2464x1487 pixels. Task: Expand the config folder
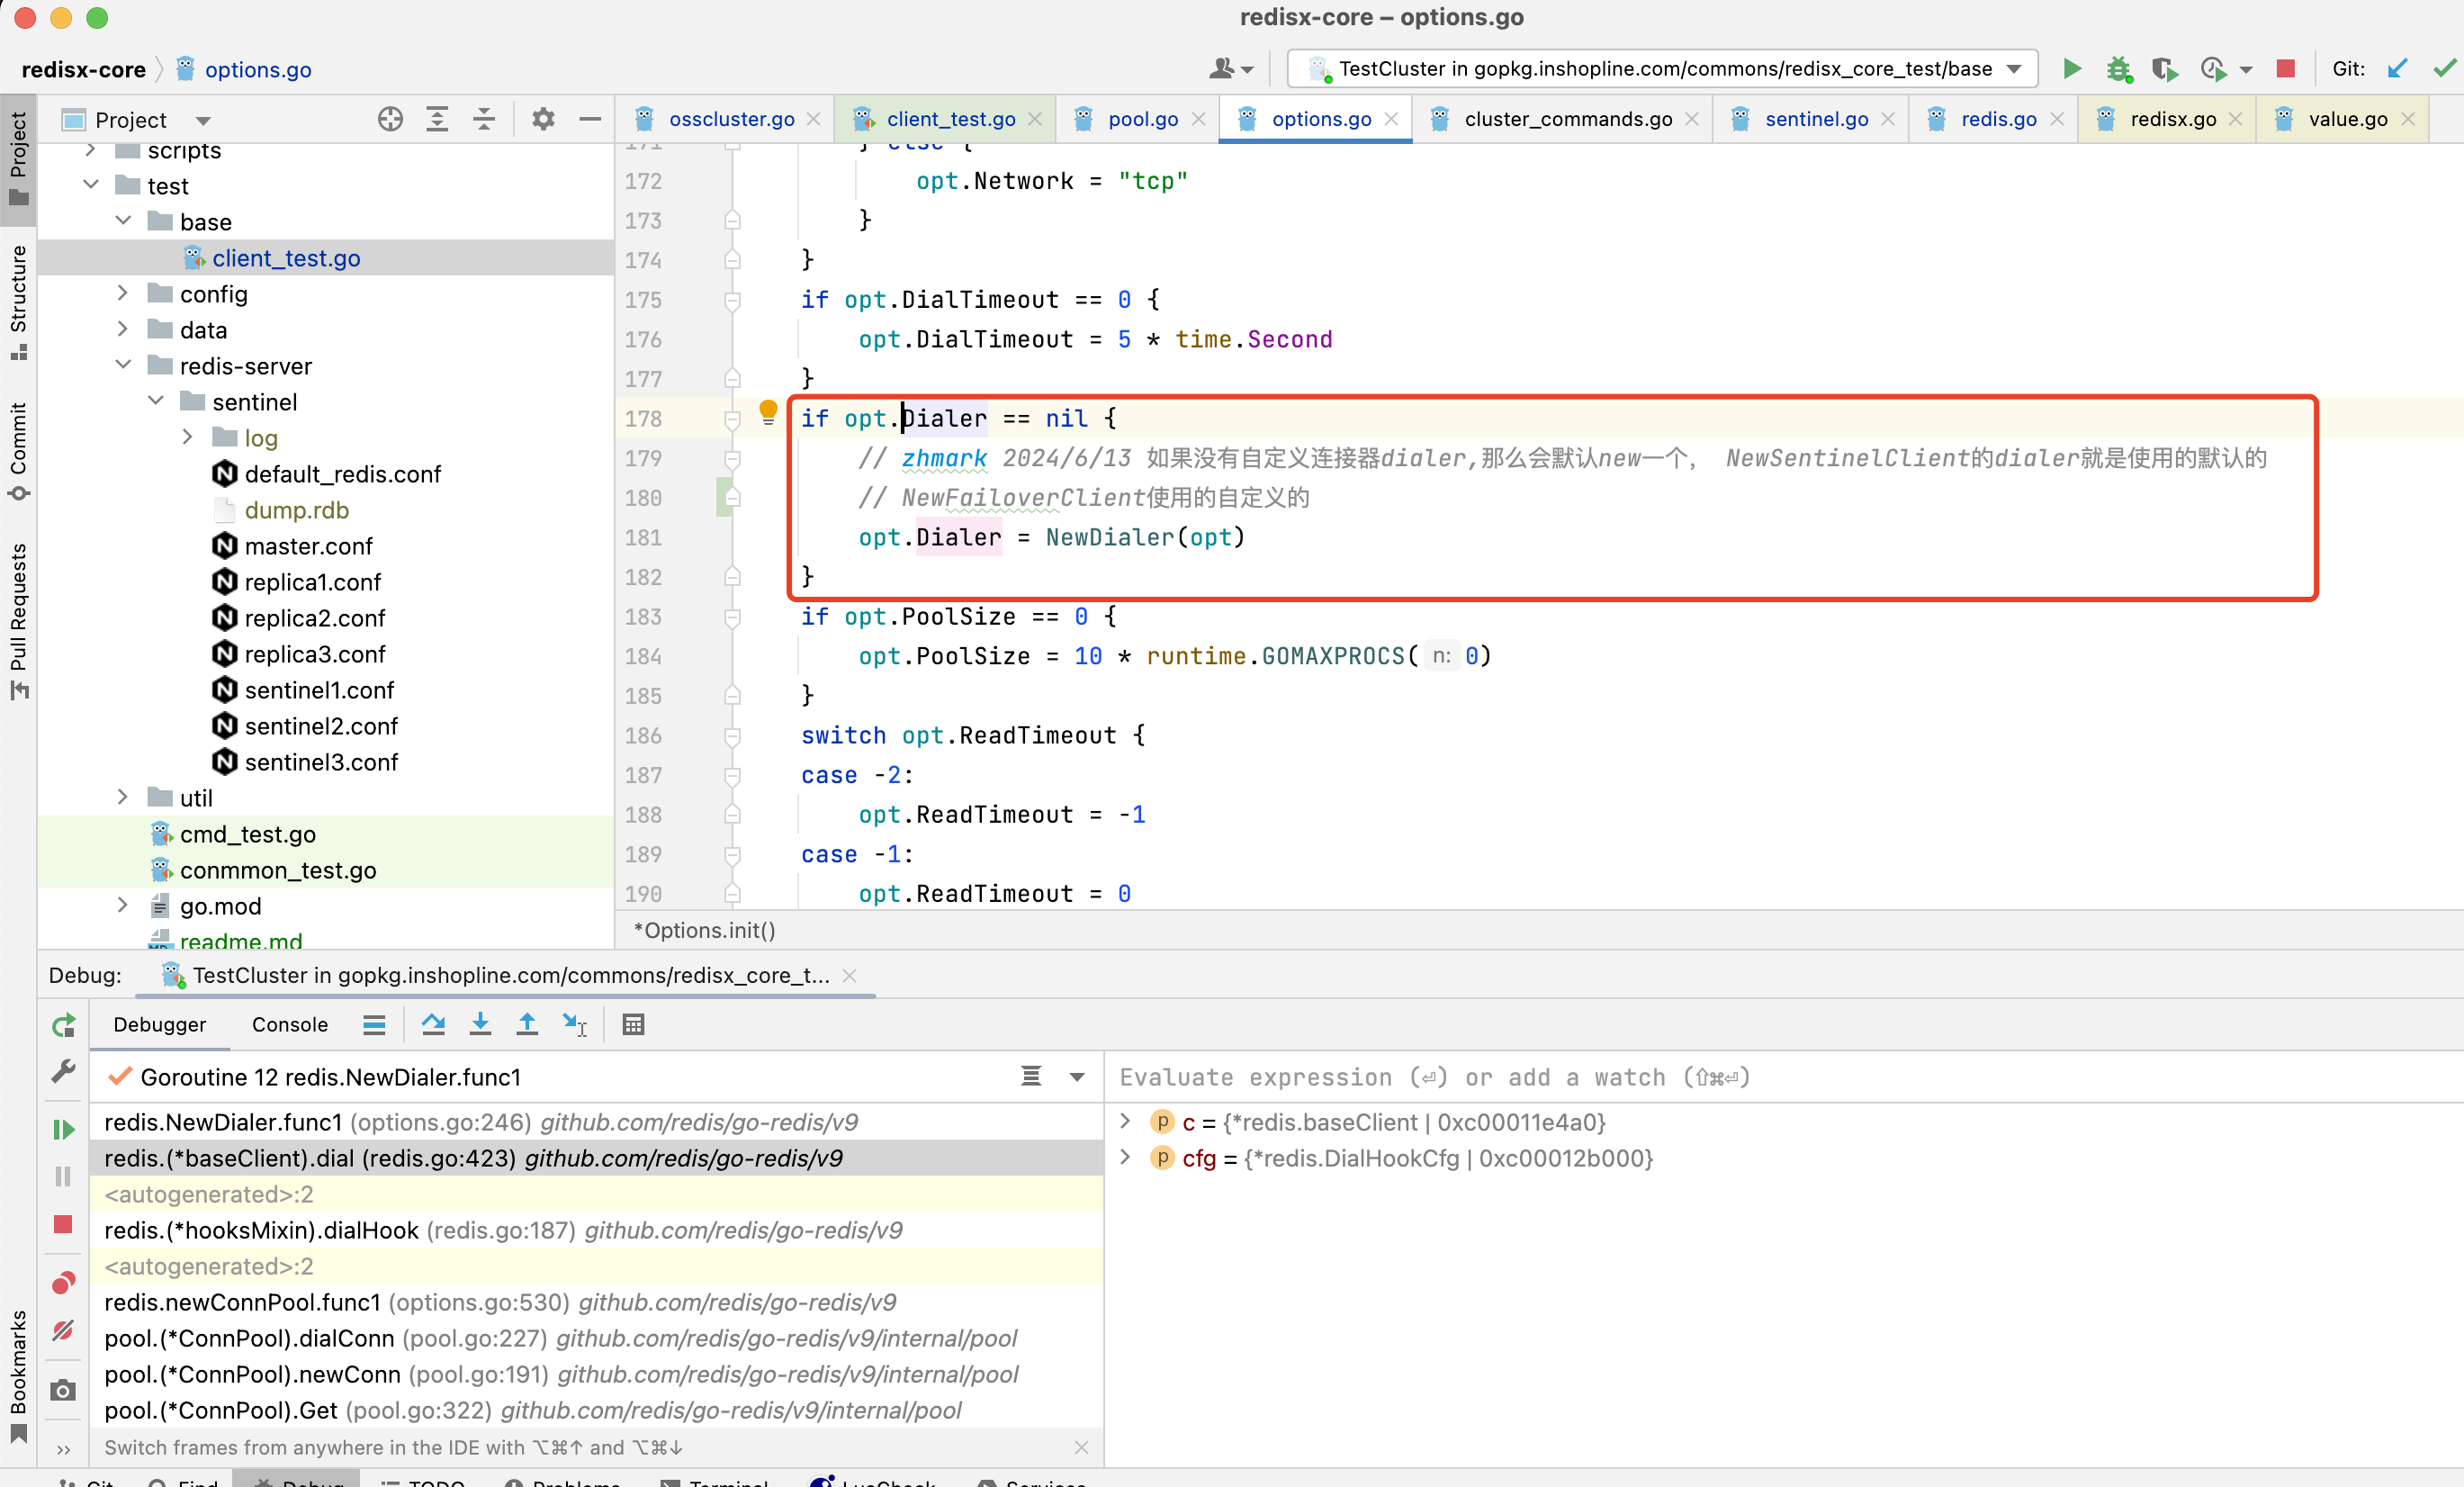[x=123, y=293]
